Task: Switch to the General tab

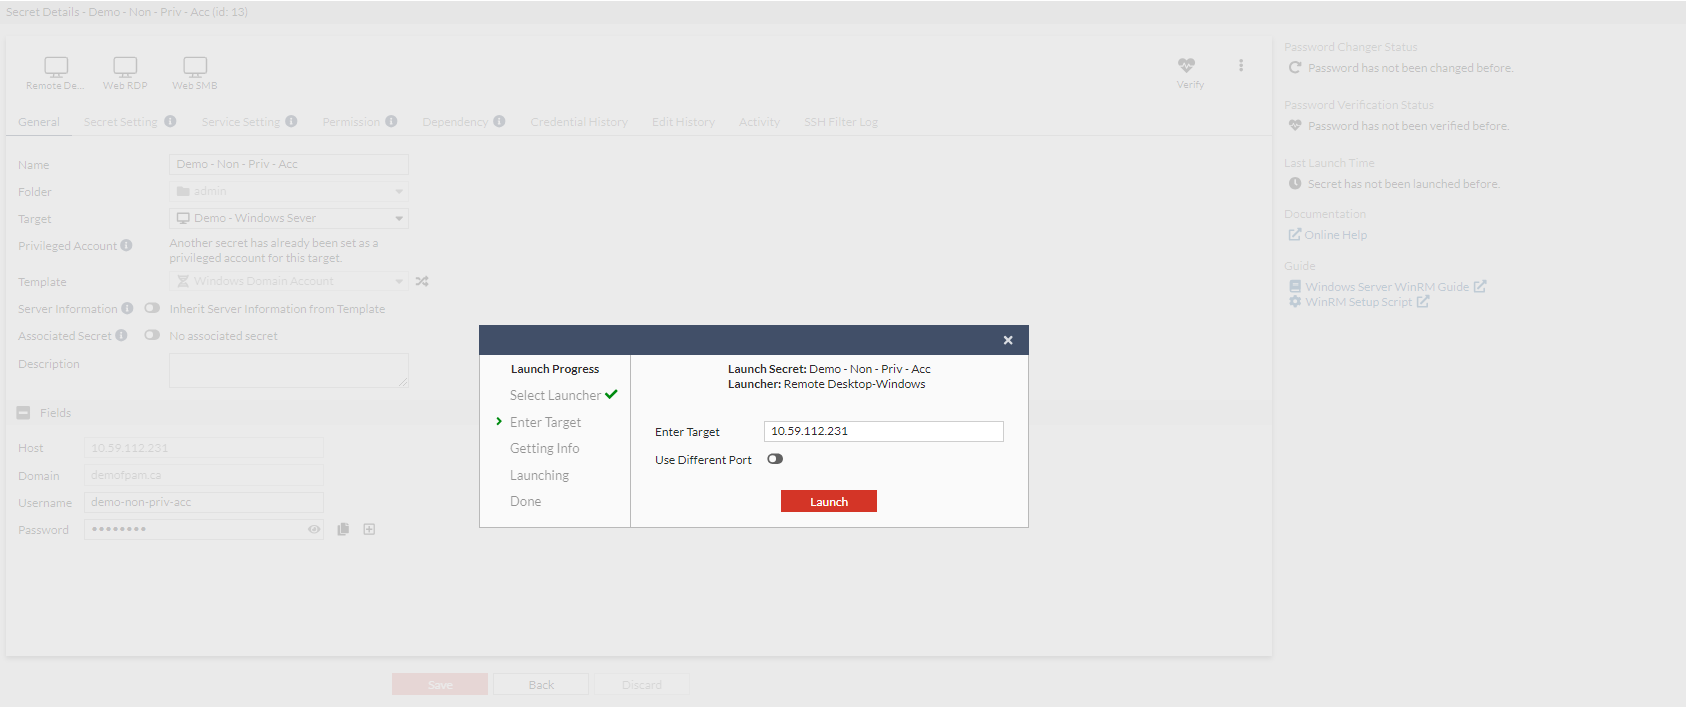Action: (x=39, y=122)
